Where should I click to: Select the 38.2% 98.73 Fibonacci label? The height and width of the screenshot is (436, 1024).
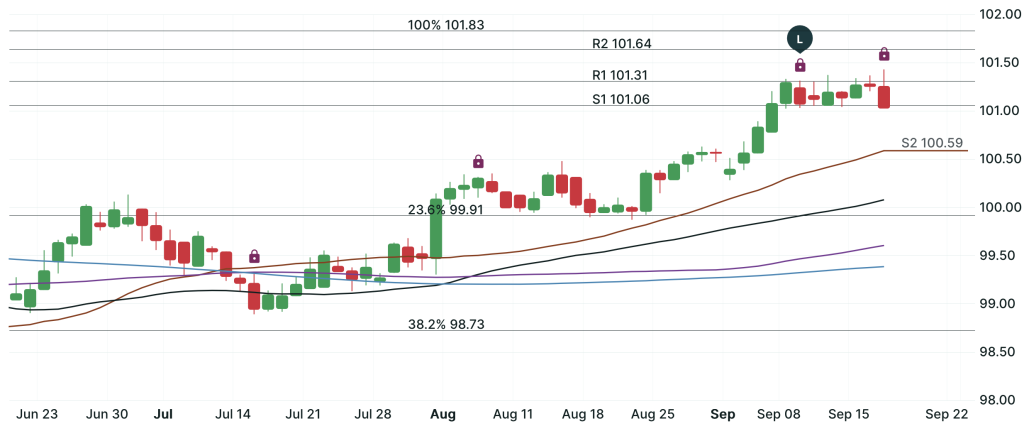(x=446, y=324)
